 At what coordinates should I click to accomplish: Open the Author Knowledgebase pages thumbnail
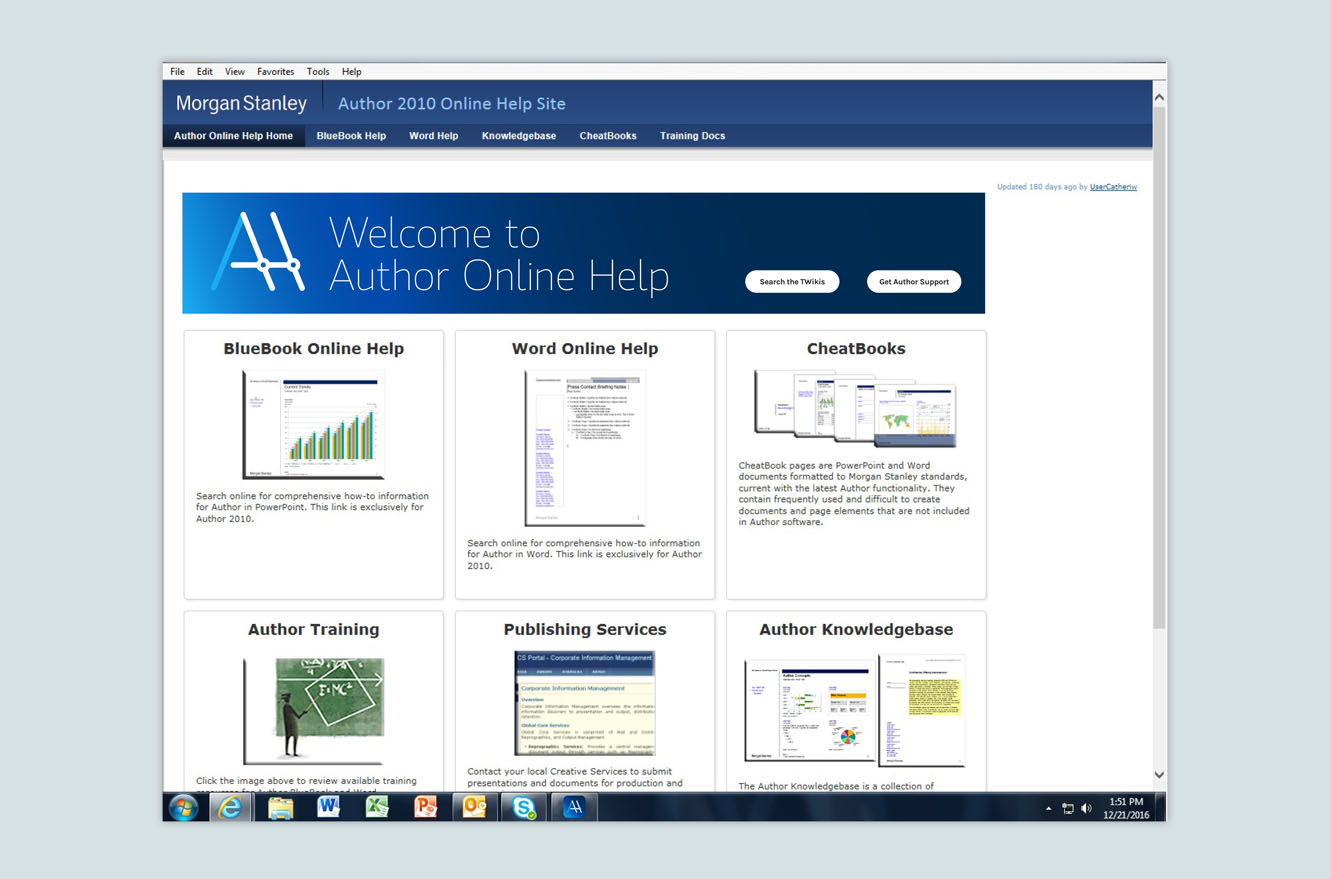tap(855, 710)
